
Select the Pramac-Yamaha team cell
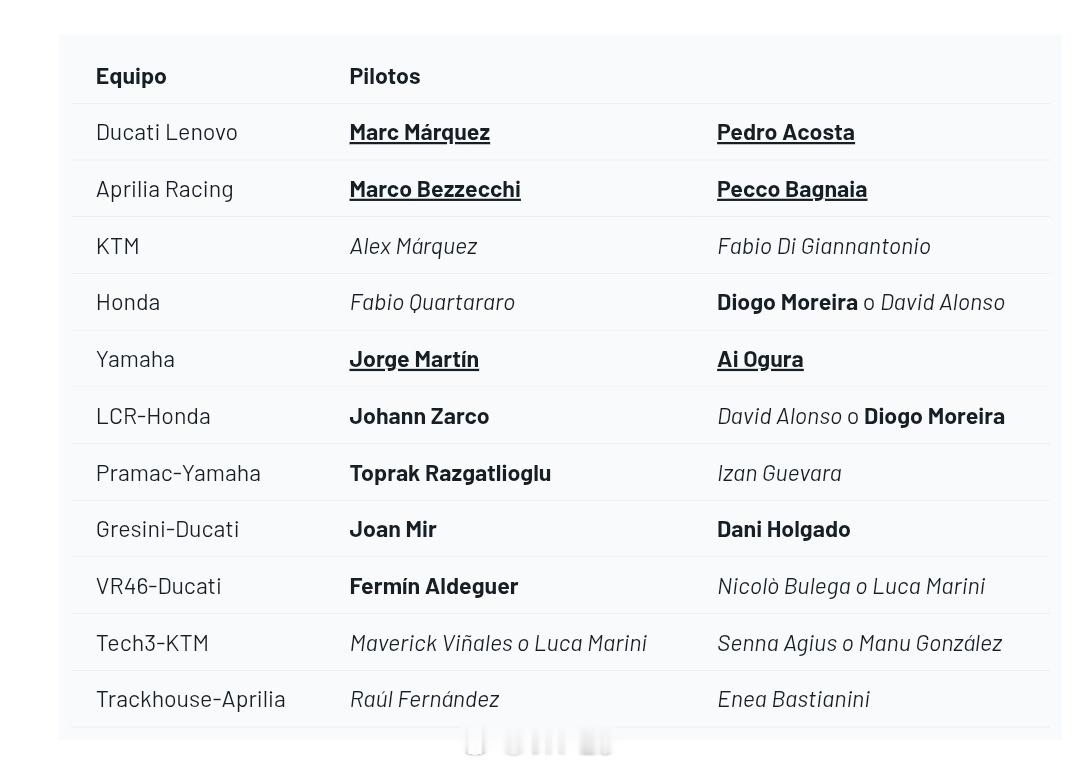pyautogui.click(x=178, y=473)
